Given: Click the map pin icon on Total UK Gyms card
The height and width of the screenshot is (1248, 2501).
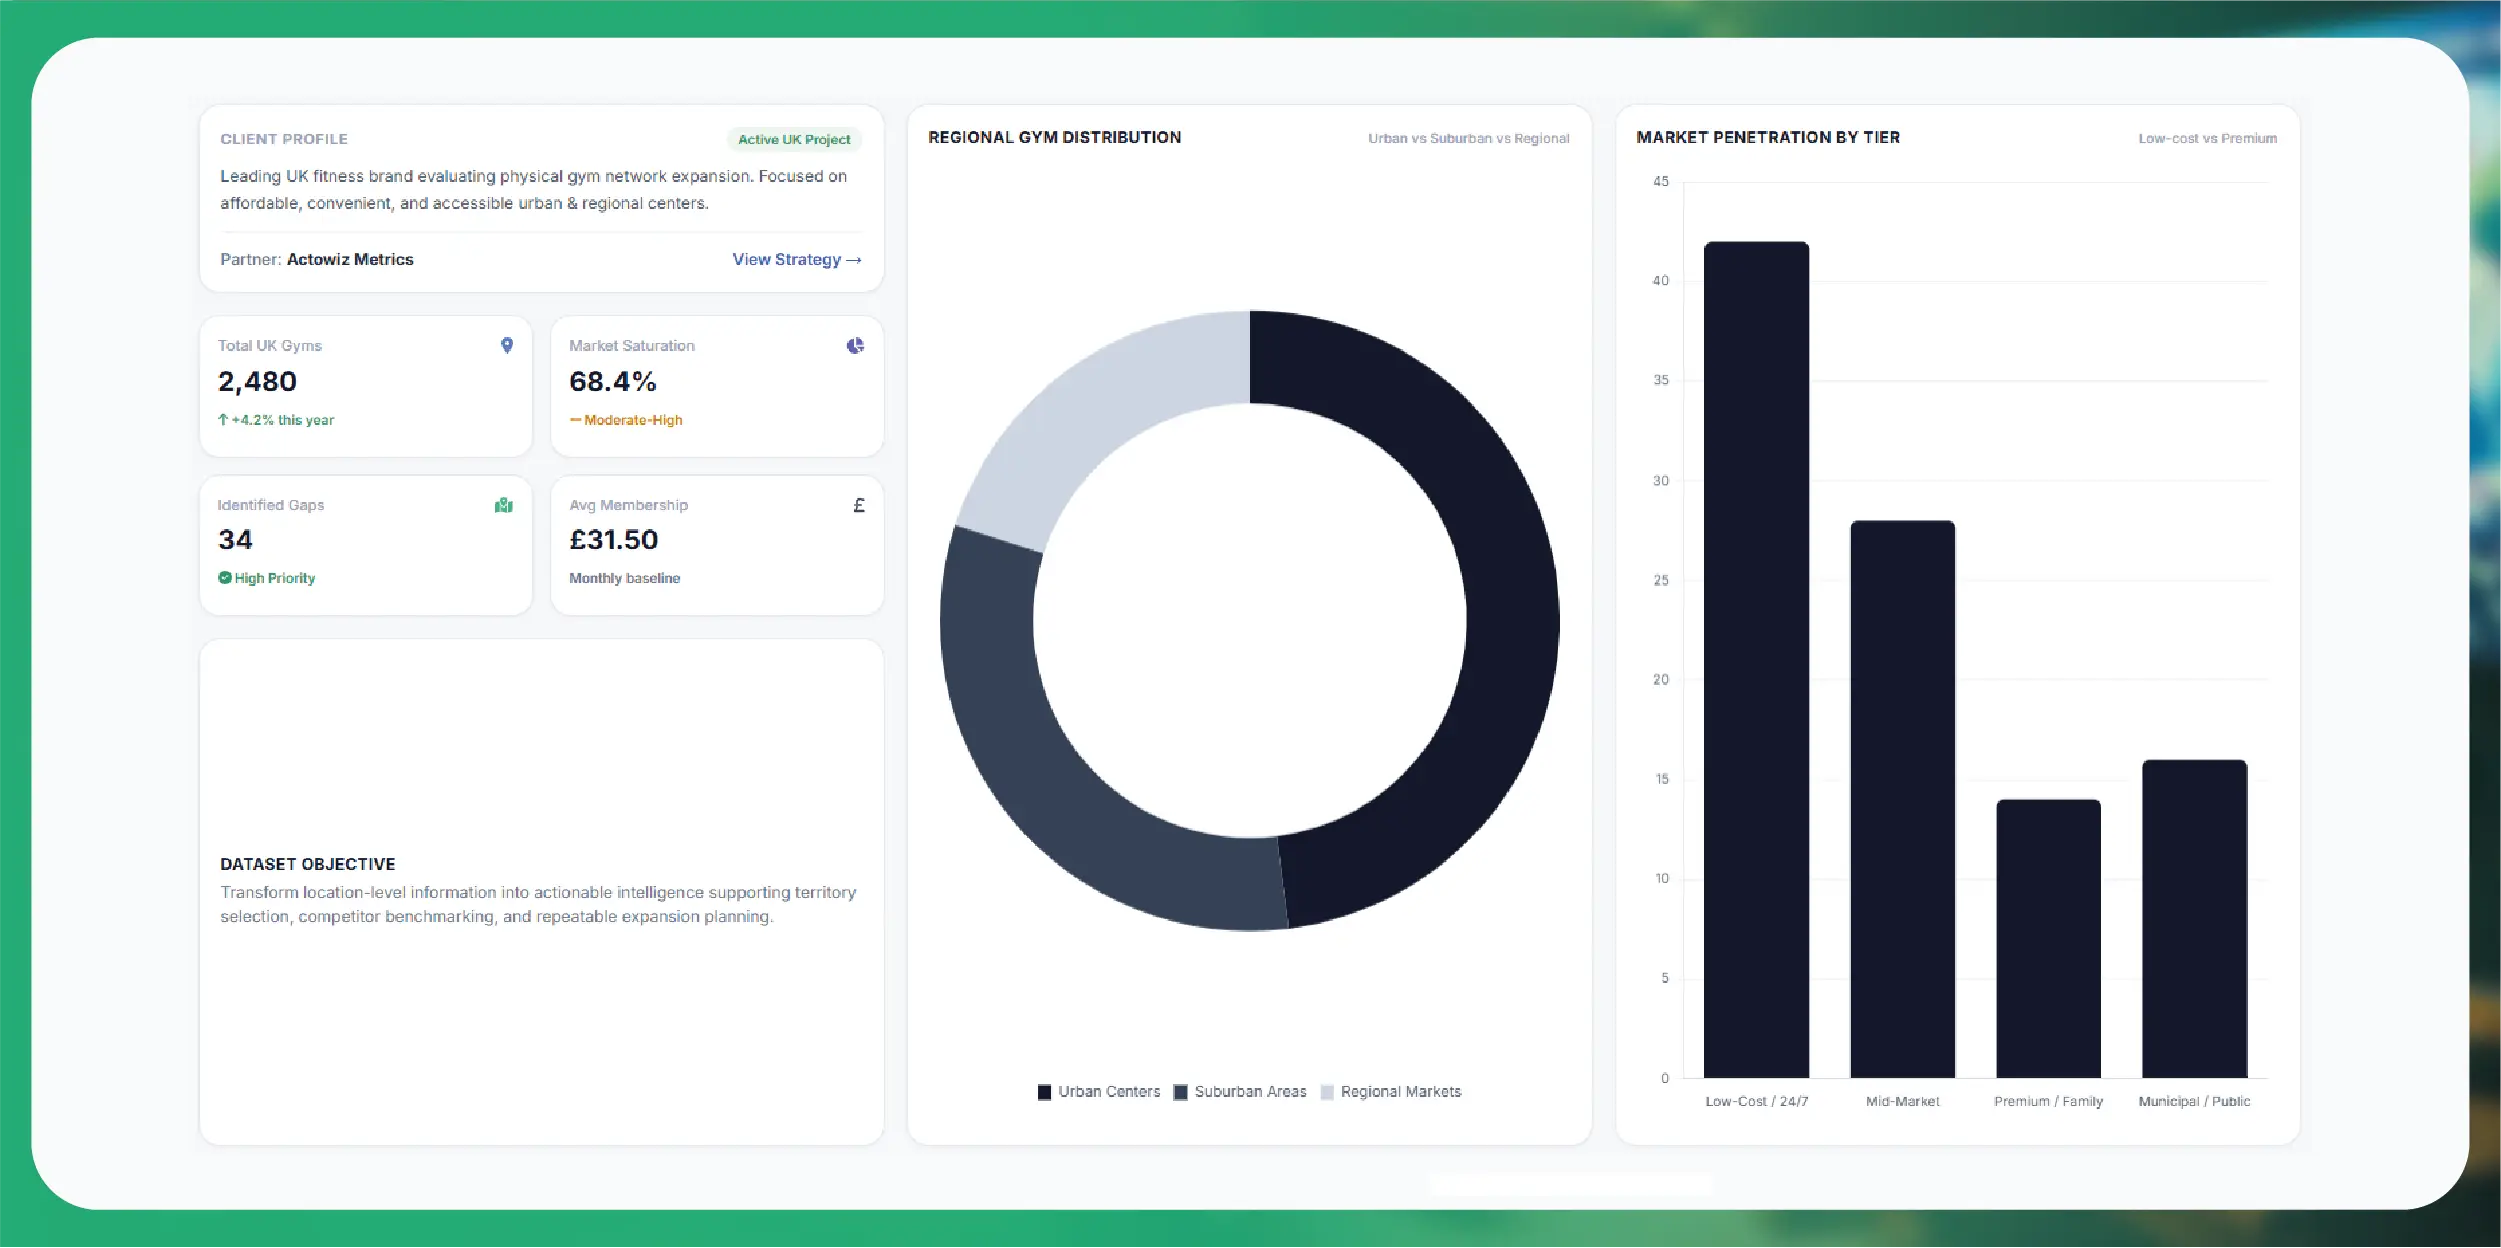Looking at the screenshot, I should (x=507, y=345).
